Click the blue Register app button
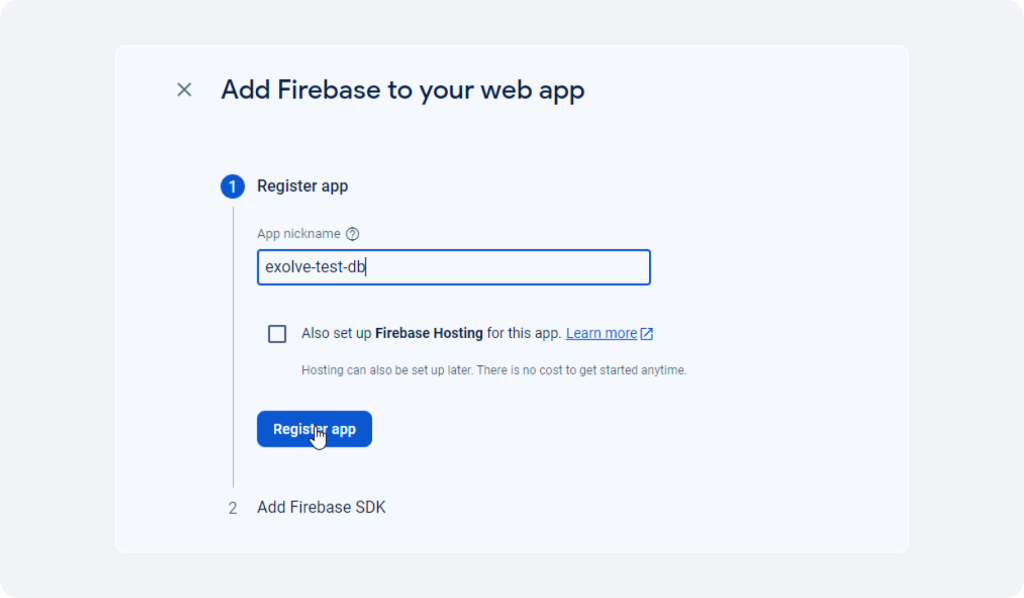The width and height of the screenshot is (1024, 598). tap(314, 429)
